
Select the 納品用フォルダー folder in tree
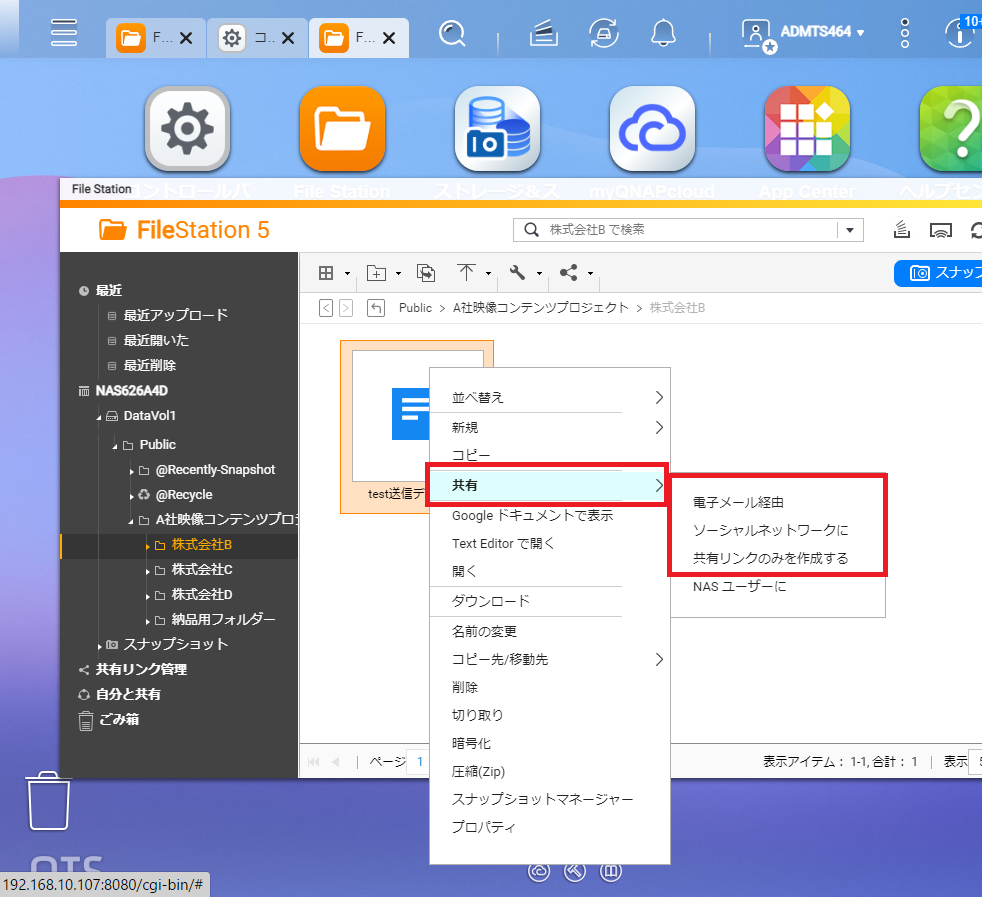pos(223,620)
